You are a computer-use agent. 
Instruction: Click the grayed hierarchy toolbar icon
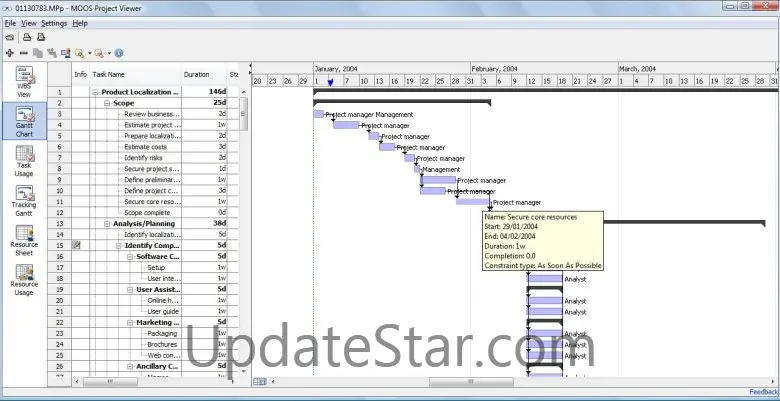(51, 53)
